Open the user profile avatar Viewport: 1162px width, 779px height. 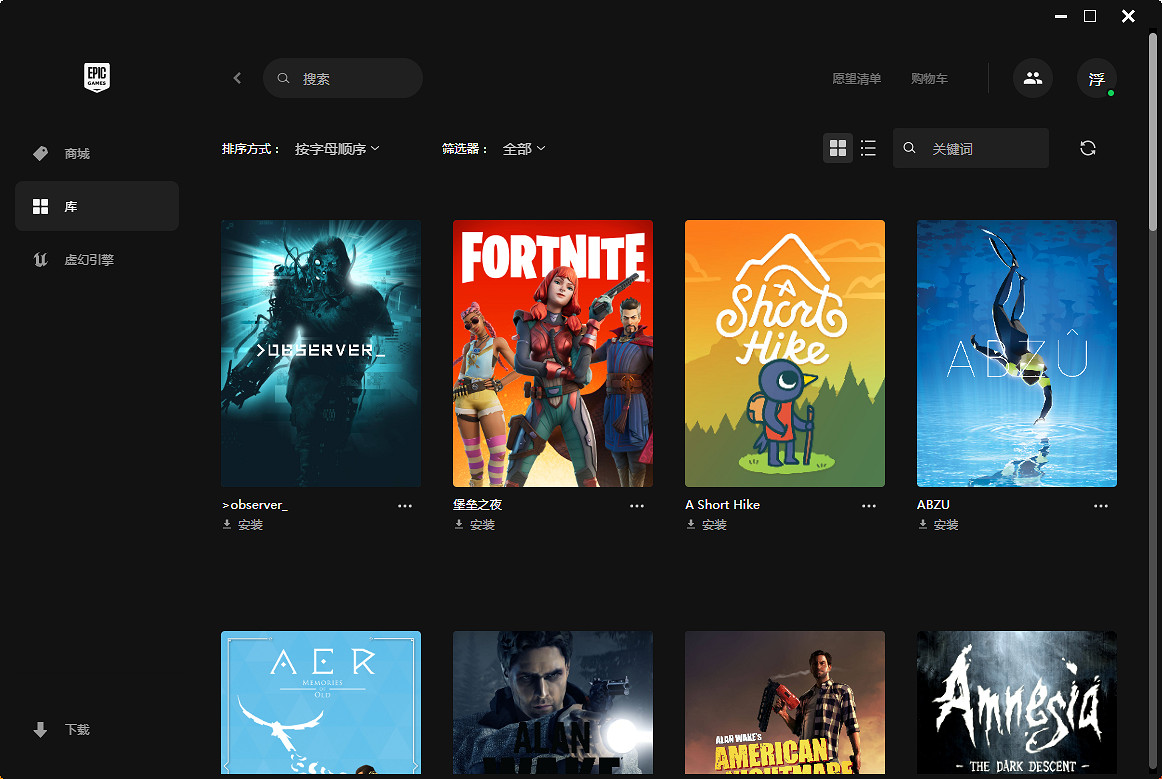pos(1096,79)
